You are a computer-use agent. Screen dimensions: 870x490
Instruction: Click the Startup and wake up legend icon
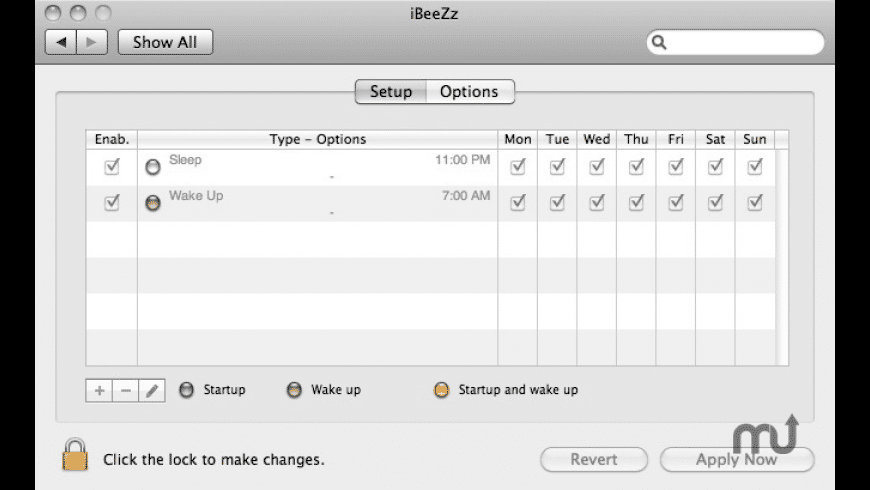coord(441,390)
